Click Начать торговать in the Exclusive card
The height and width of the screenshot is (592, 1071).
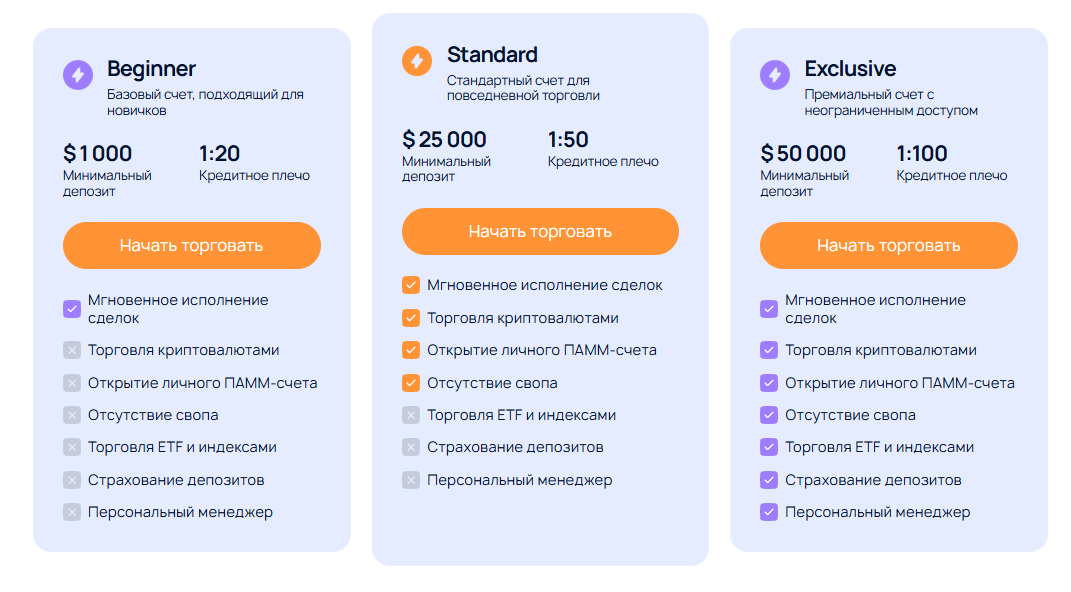tap(889, 245)
